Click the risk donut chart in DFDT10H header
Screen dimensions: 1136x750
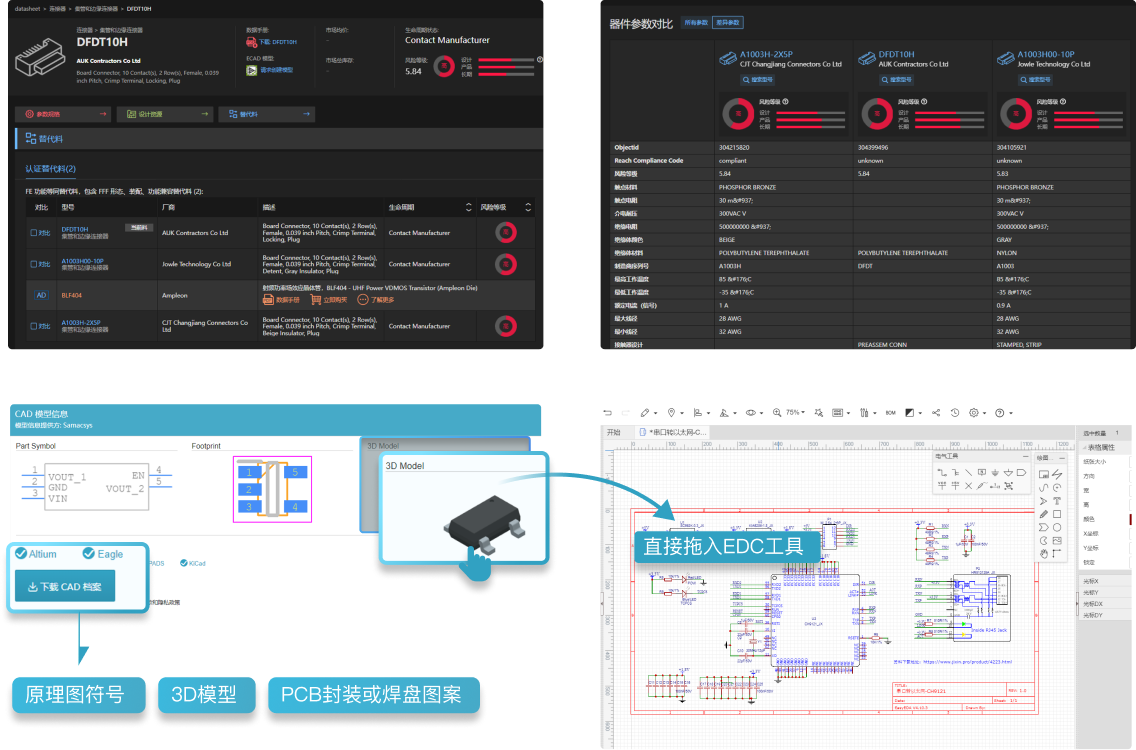pyautogui.click(x=443, y=67)
